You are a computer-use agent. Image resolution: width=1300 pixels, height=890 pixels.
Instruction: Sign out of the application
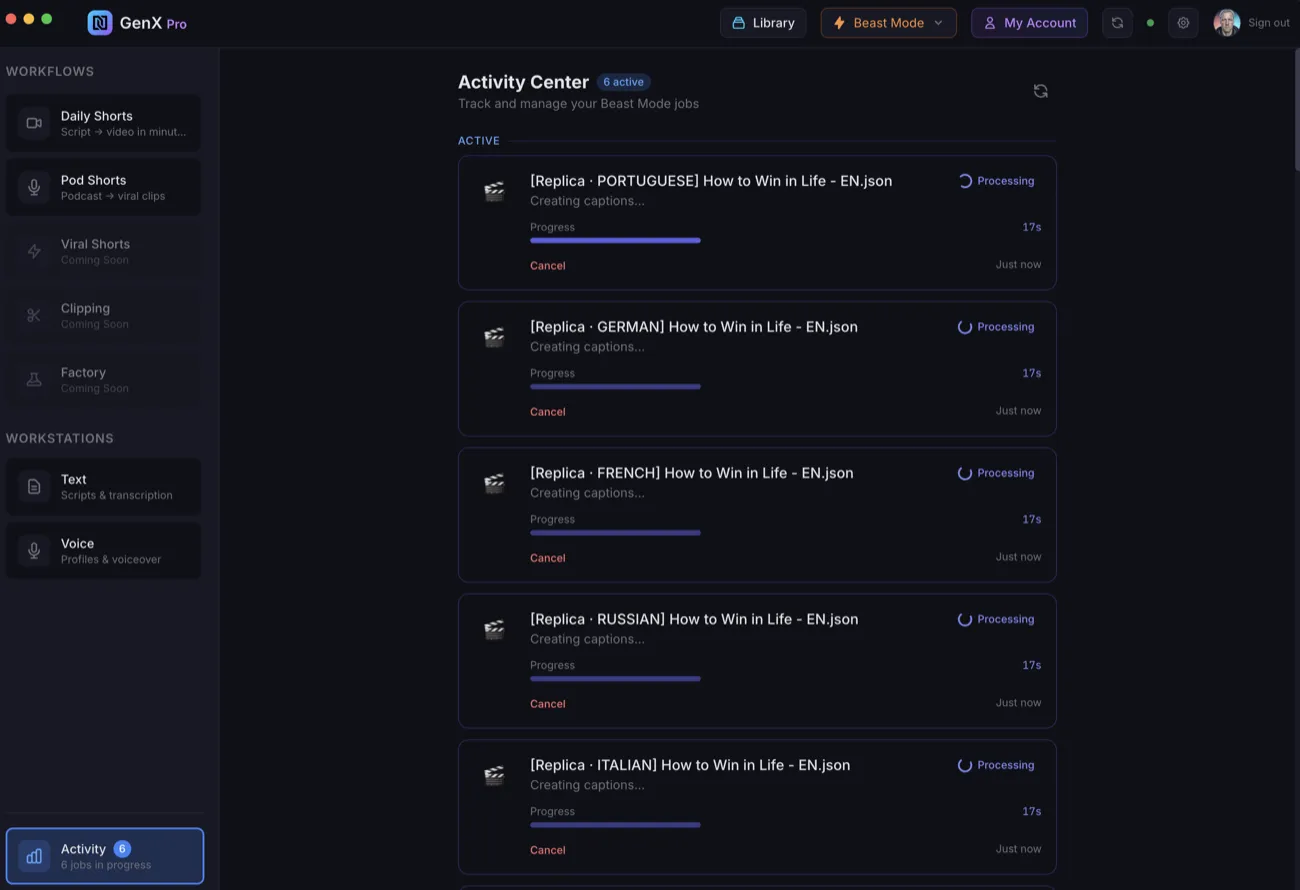1269,22
